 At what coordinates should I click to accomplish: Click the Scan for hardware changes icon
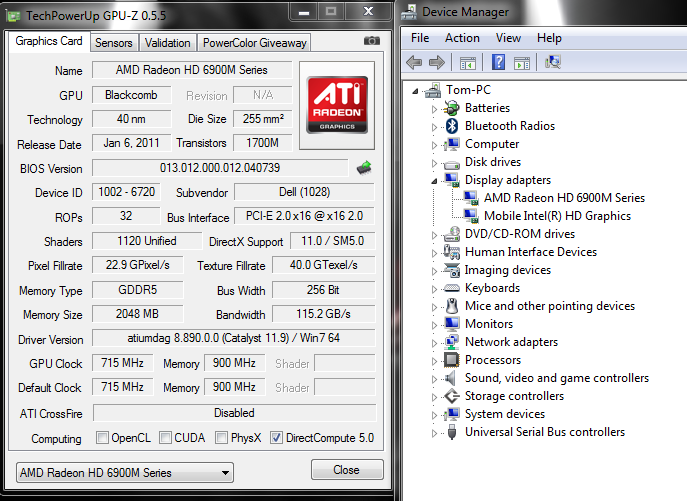coord(553,62)
